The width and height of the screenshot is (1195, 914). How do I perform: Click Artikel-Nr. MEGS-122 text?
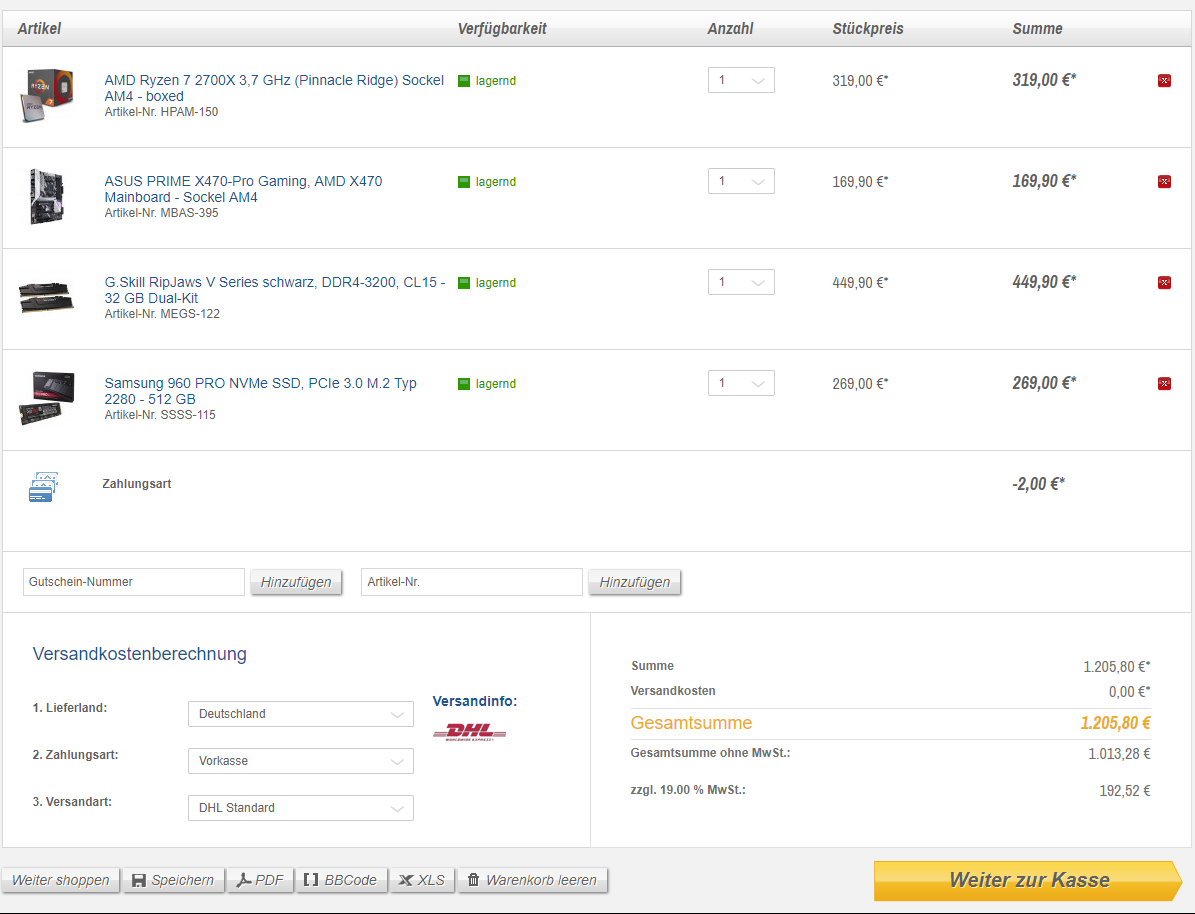[162, 314]
